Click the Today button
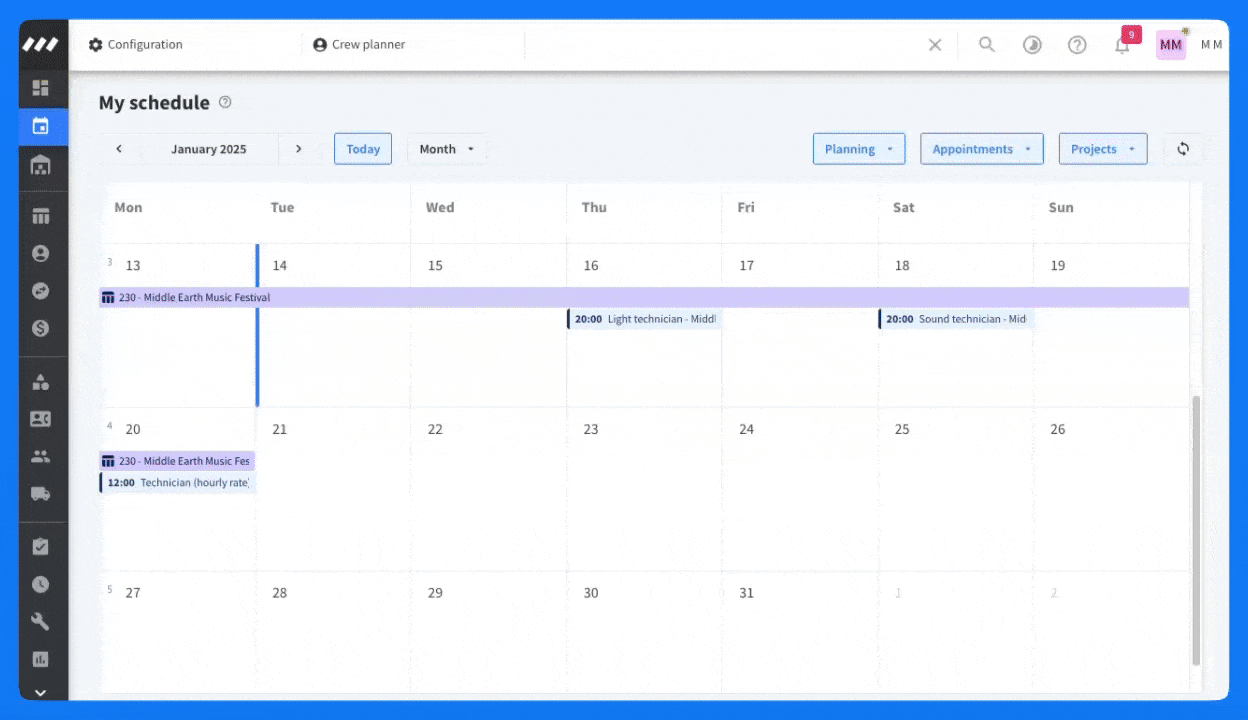The width and height of the screenshot is (1248, 720). (x=363, y=149)
